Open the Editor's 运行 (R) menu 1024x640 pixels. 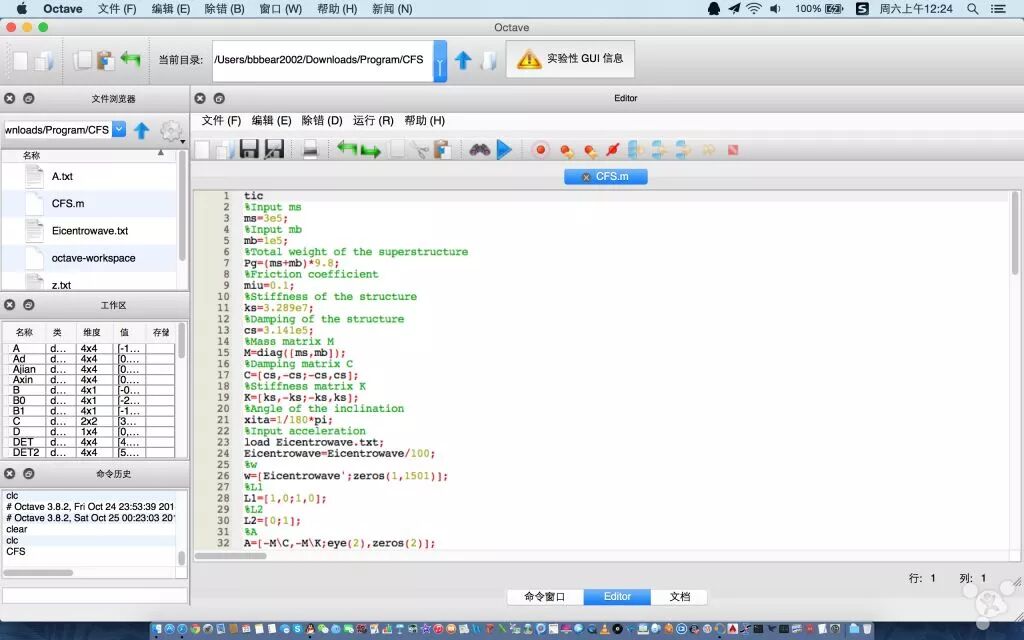pyautogui.click(x=373, y=121)
